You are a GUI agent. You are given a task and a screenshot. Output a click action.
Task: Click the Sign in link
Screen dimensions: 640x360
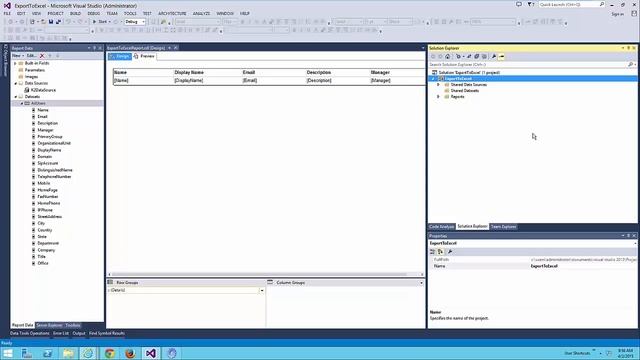click(618, 14)
